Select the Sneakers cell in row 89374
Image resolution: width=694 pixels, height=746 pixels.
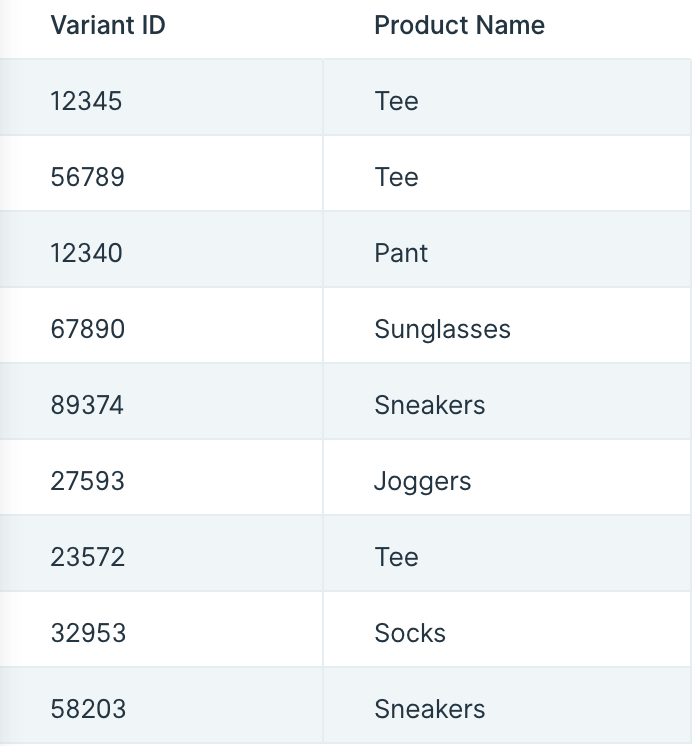pos(507,402)
